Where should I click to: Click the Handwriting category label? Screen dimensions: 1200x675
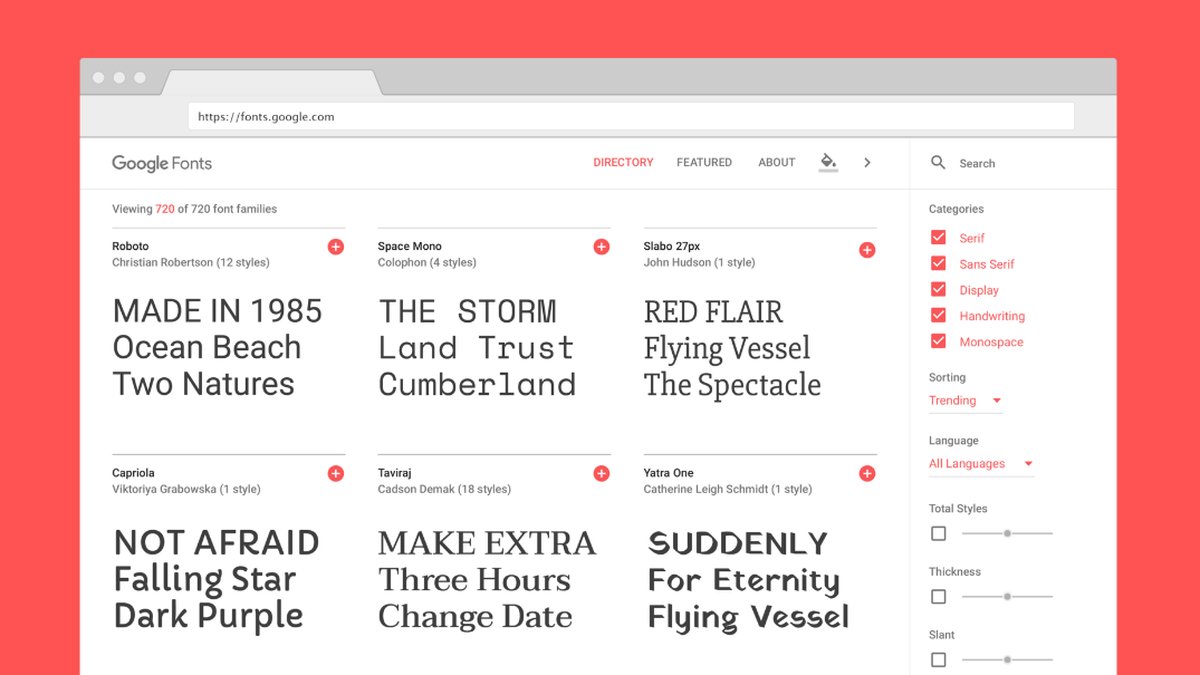[x=992, y=316]
